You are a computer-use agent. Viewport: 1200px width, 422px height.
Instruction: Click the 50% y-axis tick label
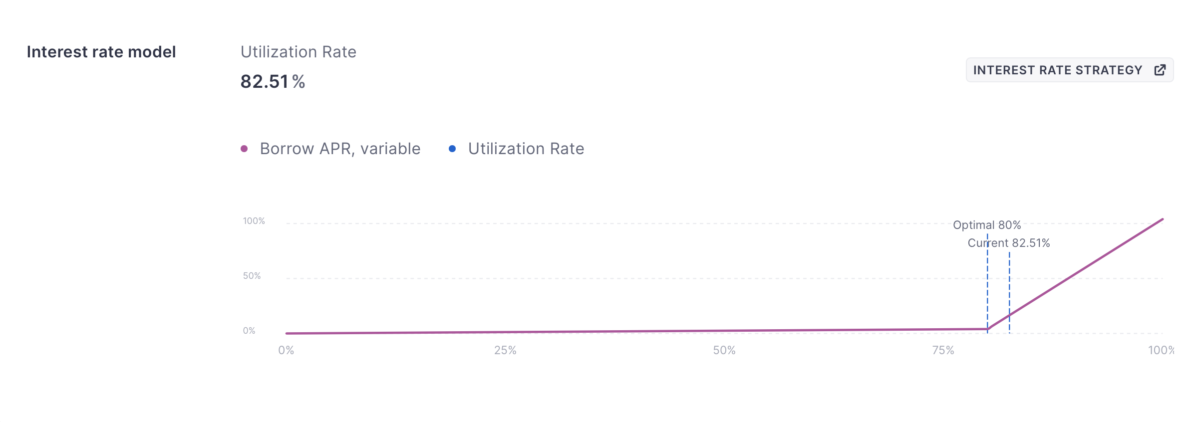[254, 276]
